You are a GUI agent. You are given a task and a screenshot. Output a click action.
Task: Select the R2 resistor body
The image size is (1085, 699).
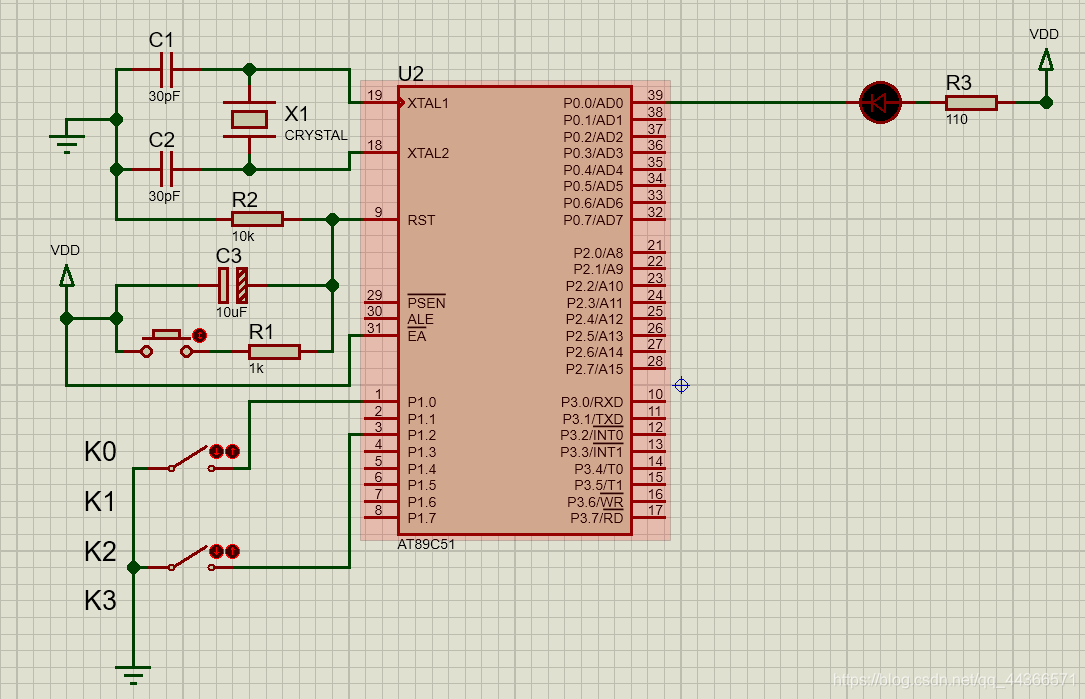[257, 219]
